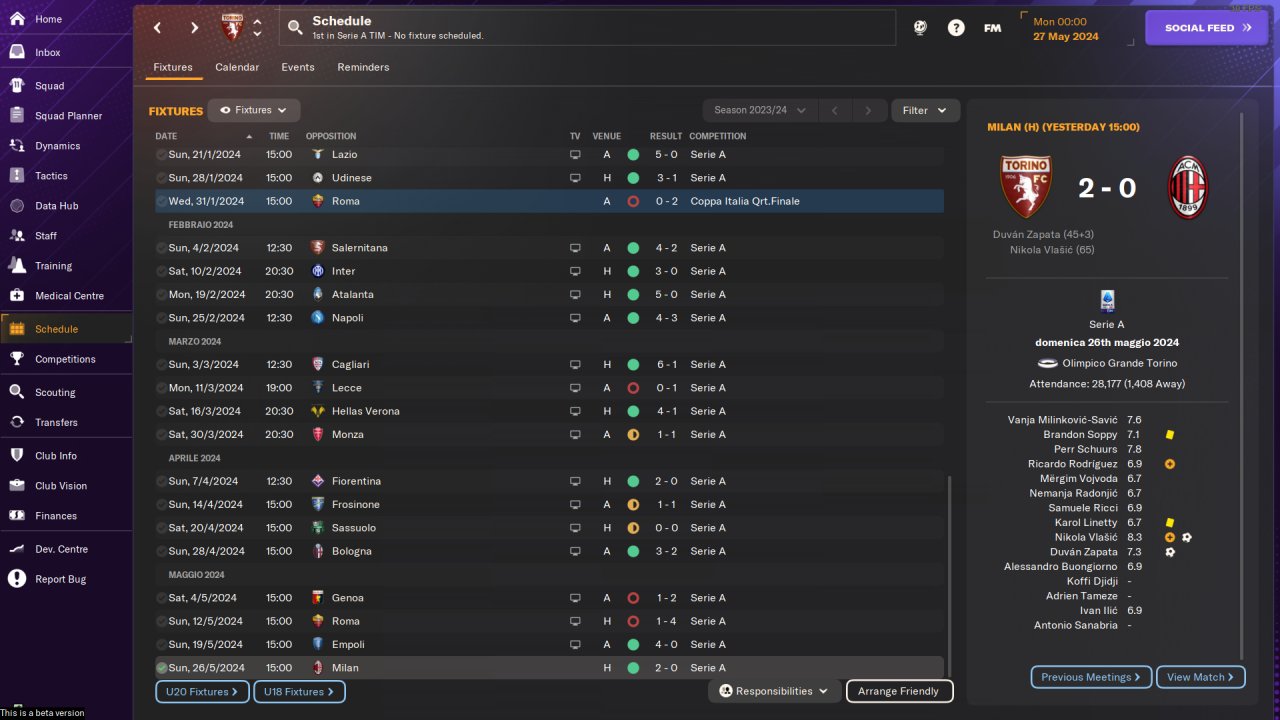Toggle the checkmark for the Genoa fixture
Viewport: 1280px width, 720px height.
[161, 598]
